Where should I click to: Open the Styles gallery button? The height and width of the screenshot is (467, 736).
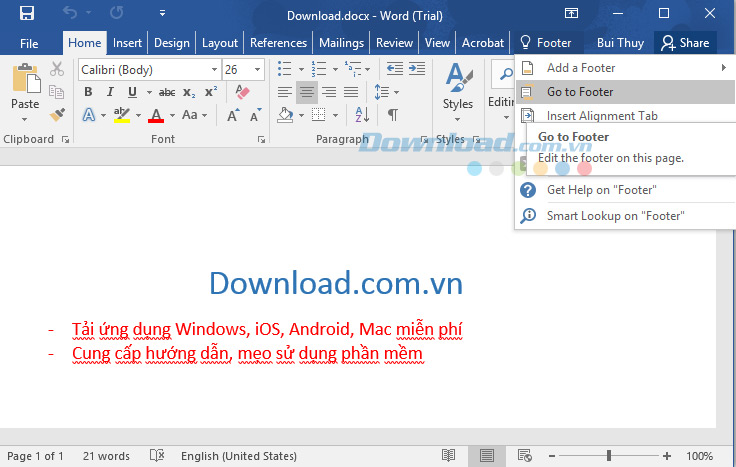pos(458,92)
